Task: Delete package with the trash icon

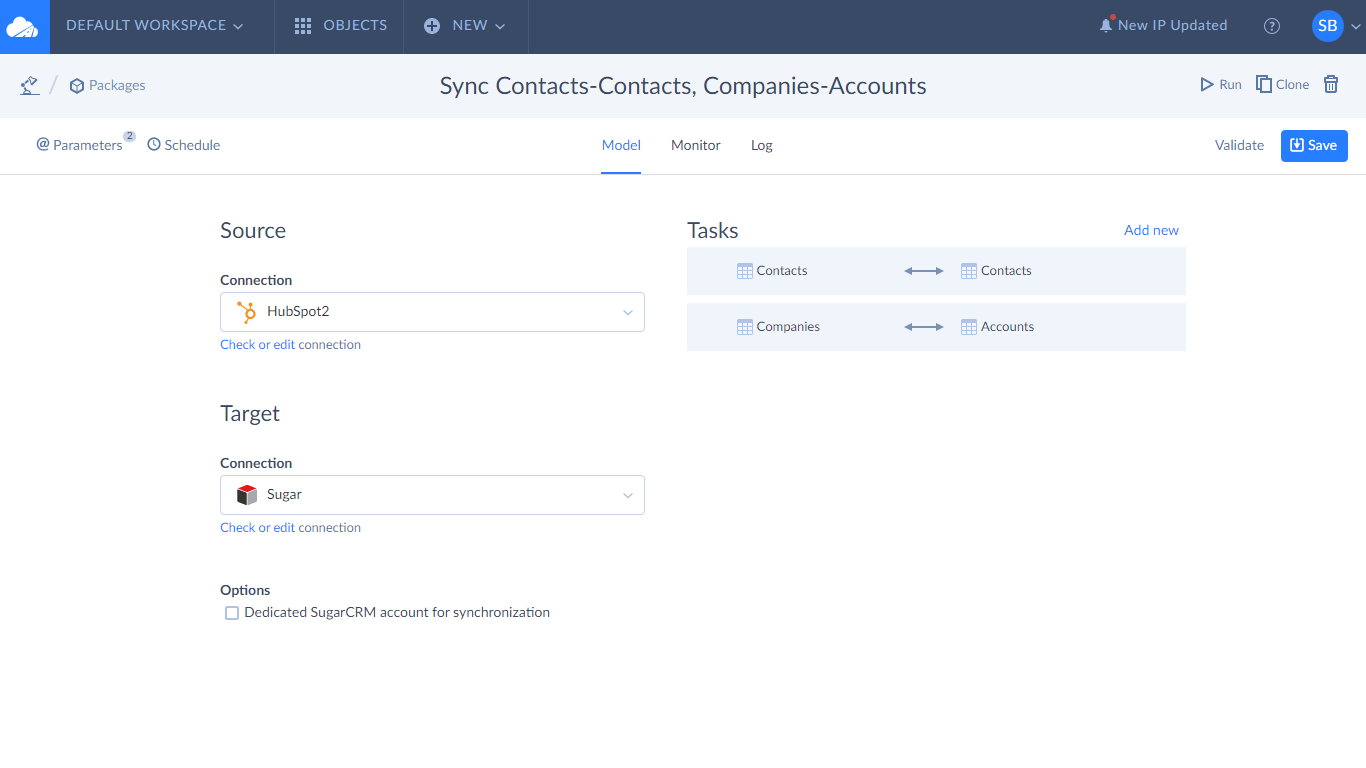Action: (1331, 85)
